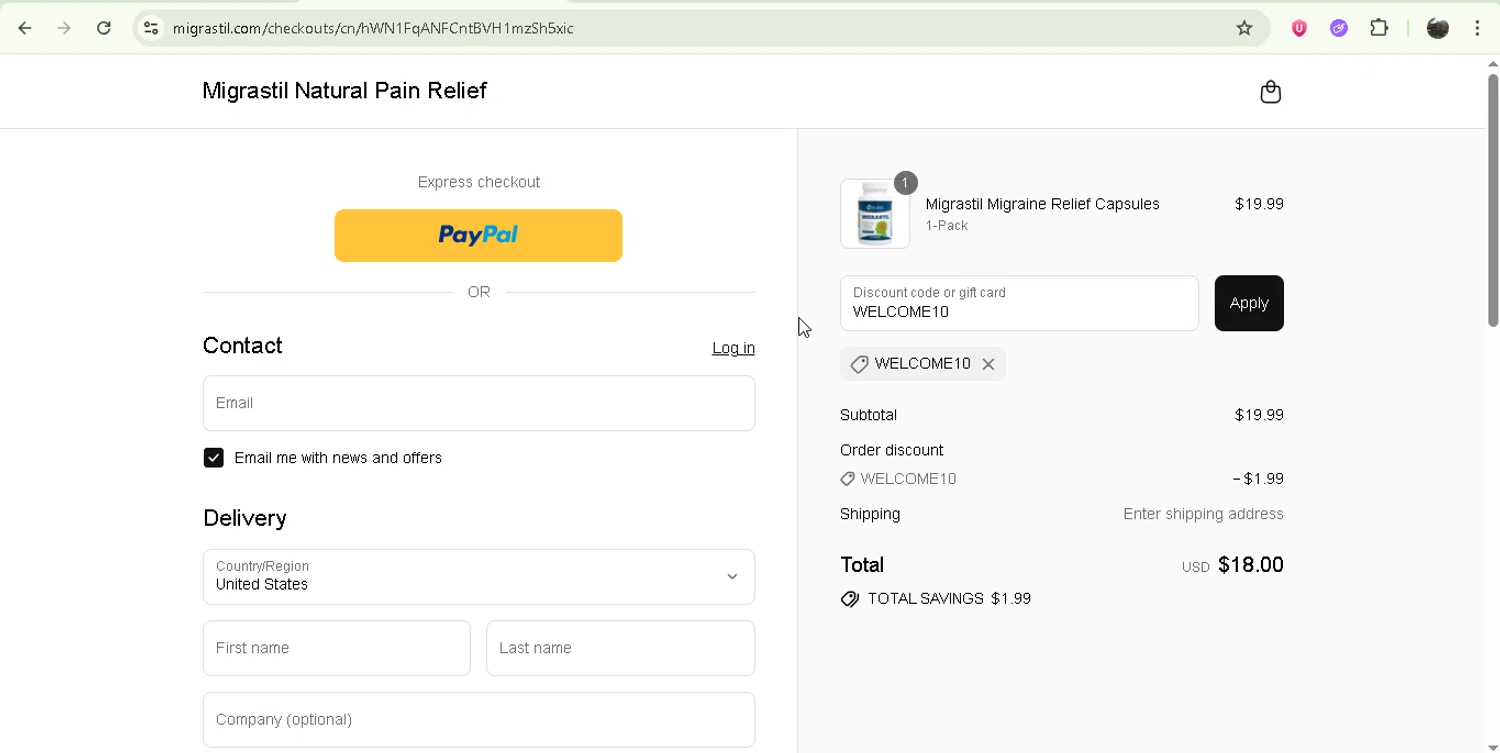This screenshot has width=1500, height=753.
Task: Apply the discount code
Action: 1249,303
